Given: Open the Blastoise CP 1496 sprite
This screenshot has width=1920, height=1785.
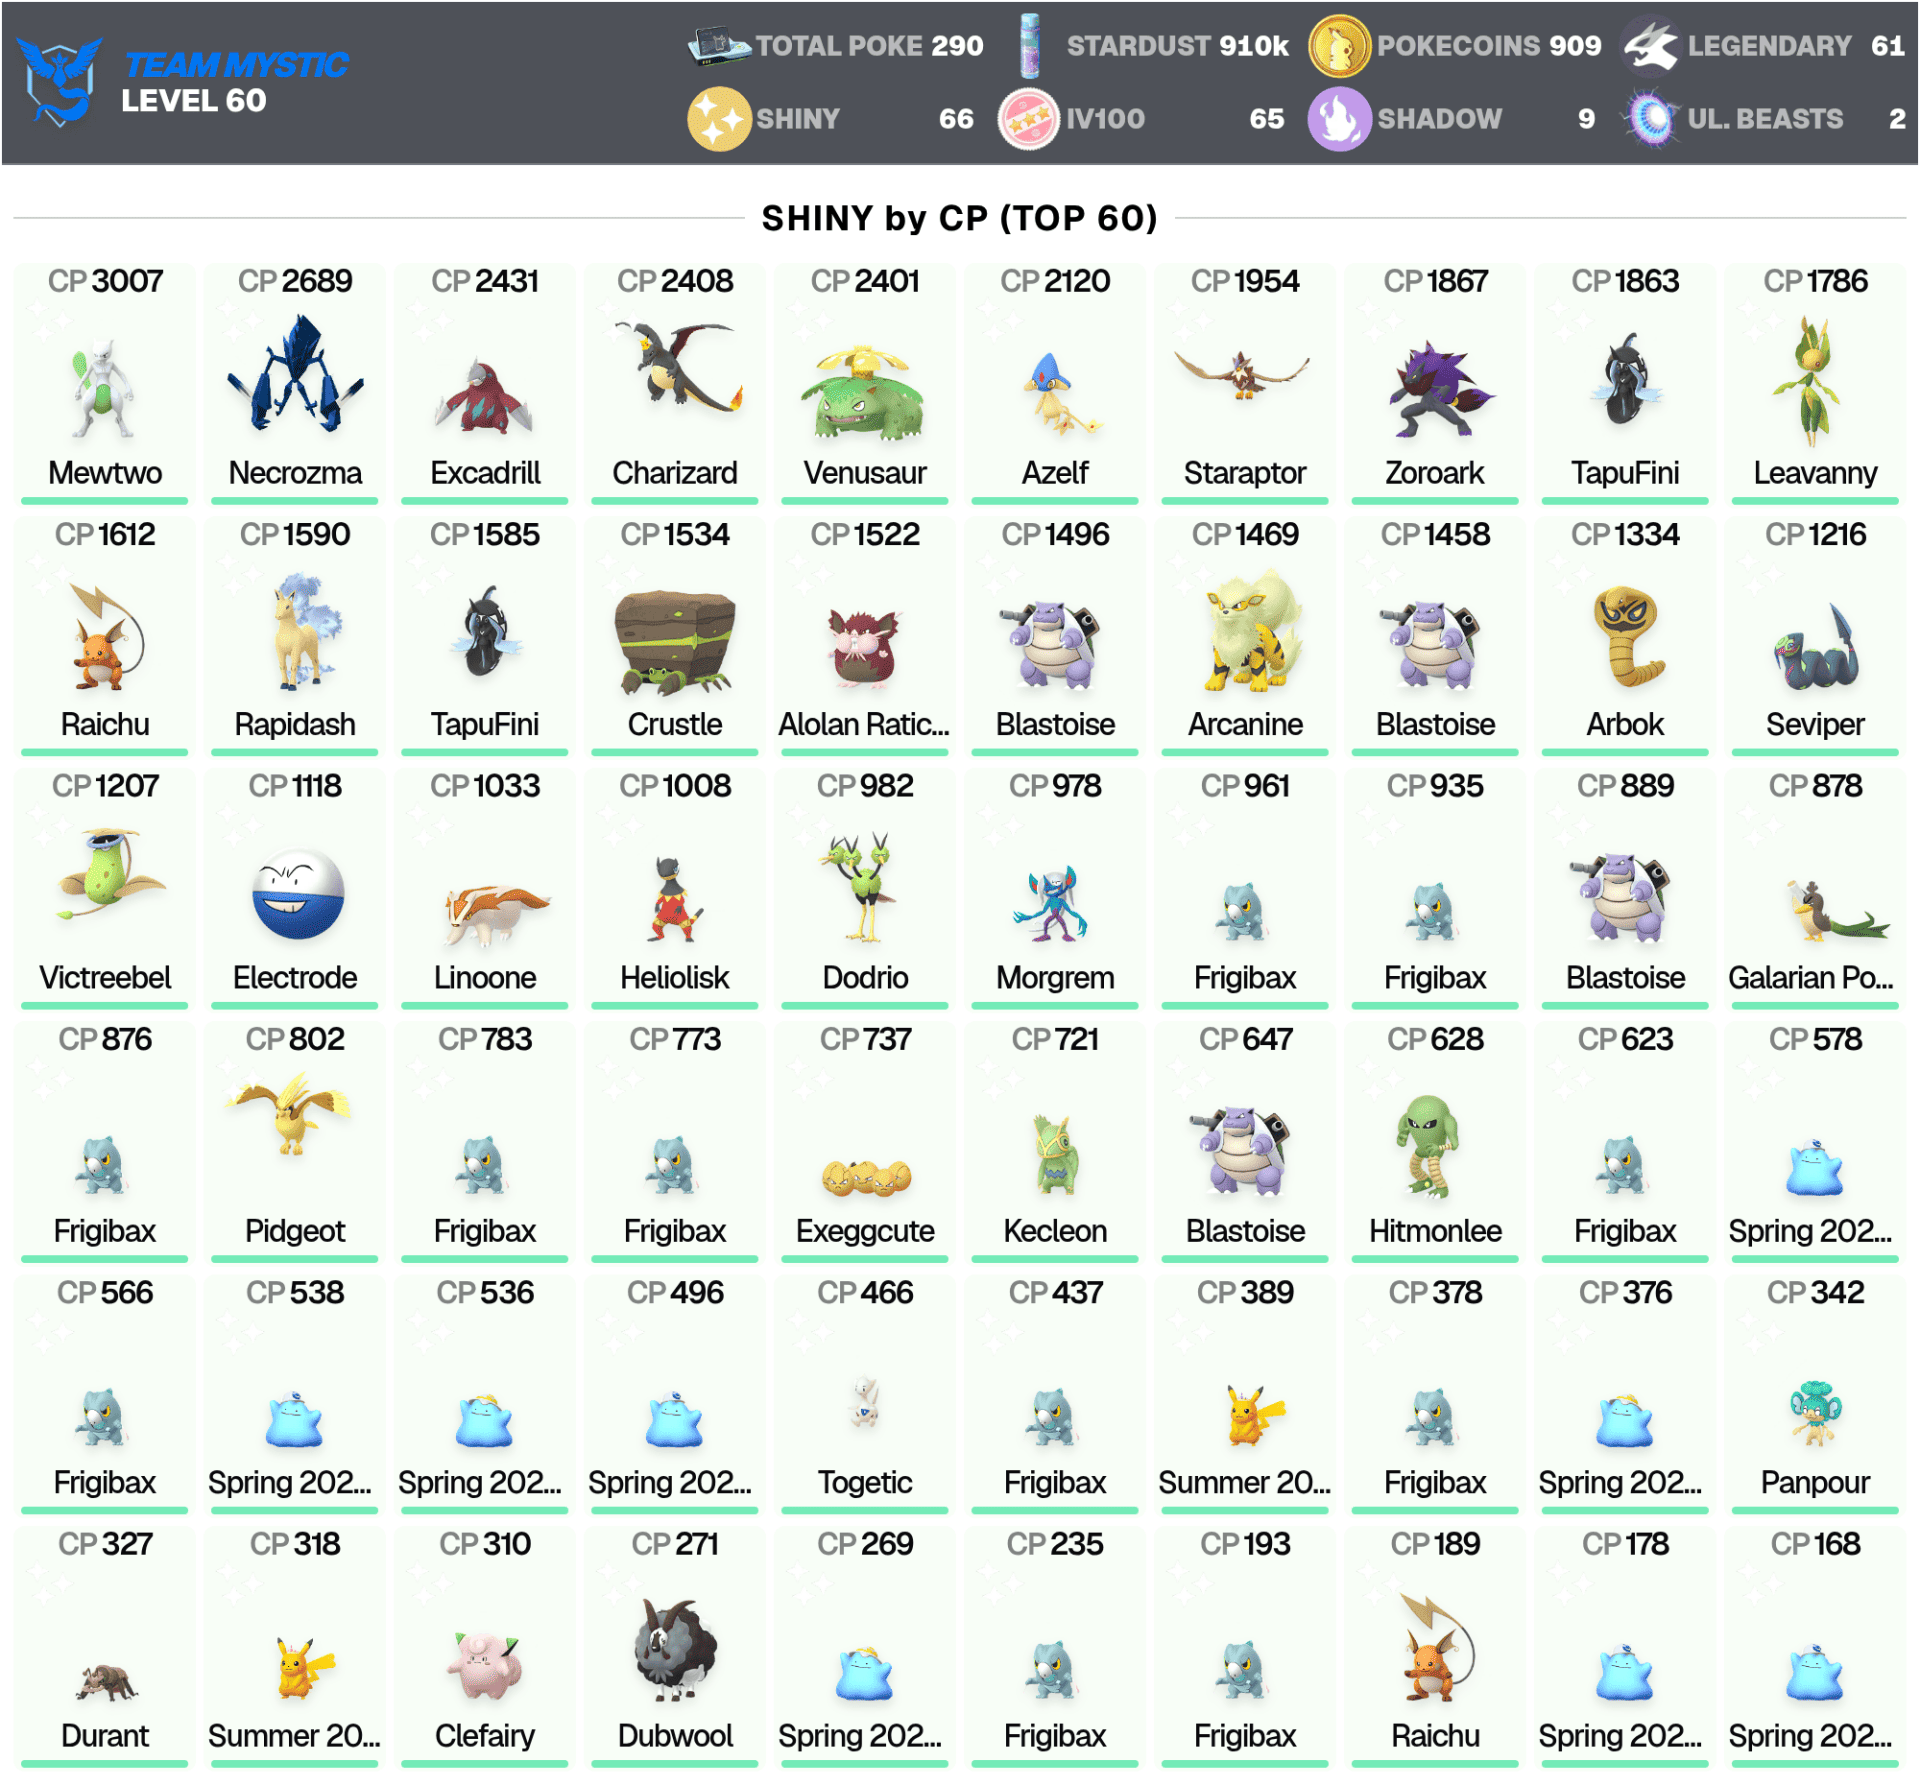Looking at the screenshot, I should click(x=1050, y=645).
